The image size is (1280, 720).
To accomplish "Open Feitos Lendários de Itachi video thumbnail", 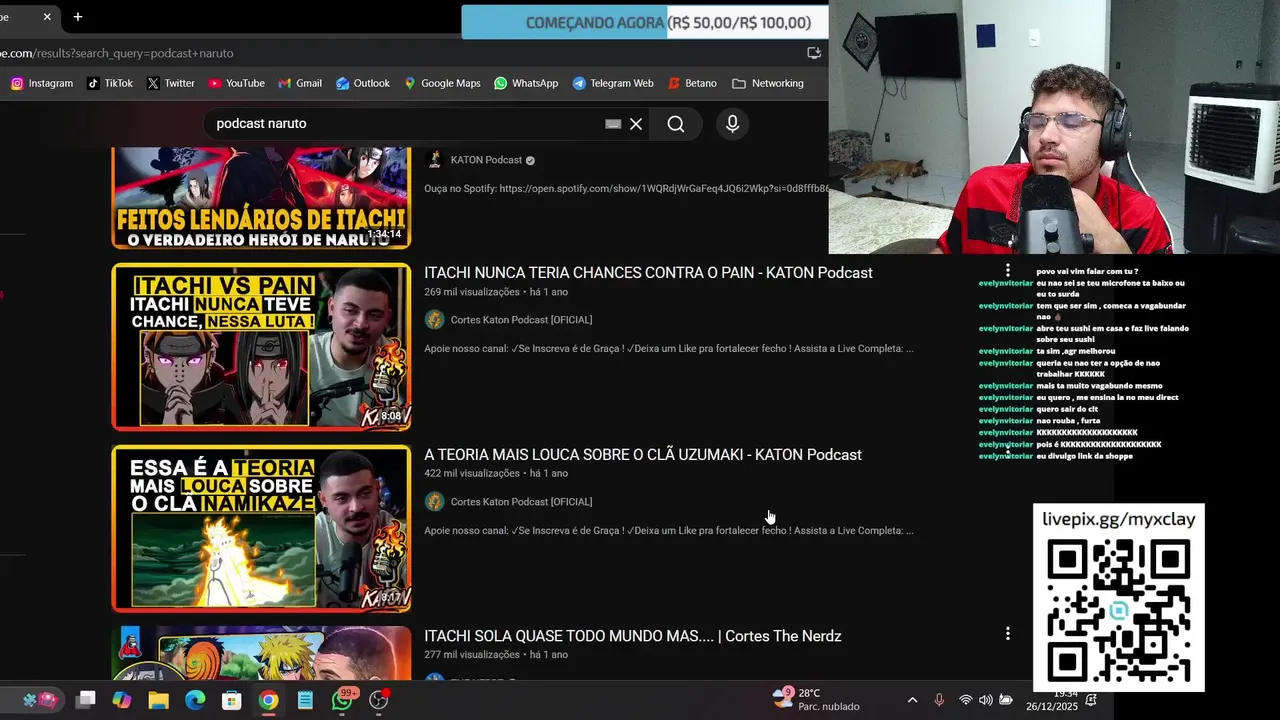I will coord(261,198).
